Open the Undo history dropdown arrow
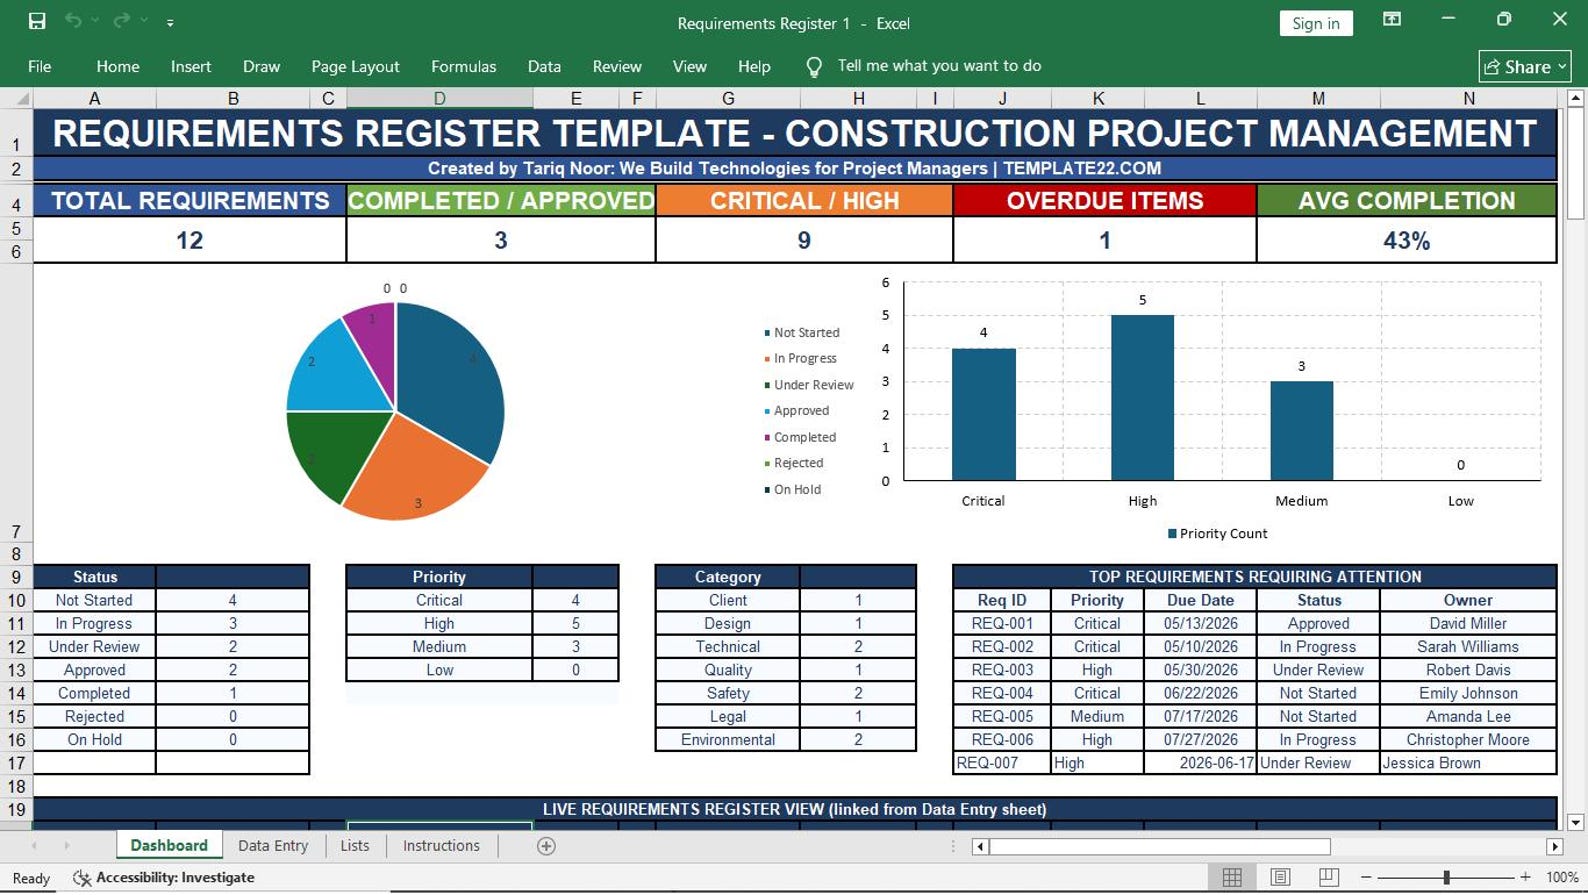This screenshot has width=1588, height=895. [95, 21]
